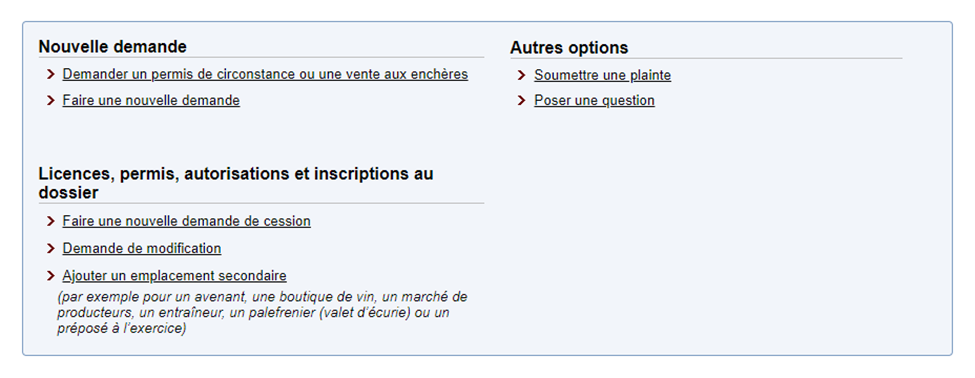Click chevron icon beside permis de circonstance
975x378 pixels.
51,75
